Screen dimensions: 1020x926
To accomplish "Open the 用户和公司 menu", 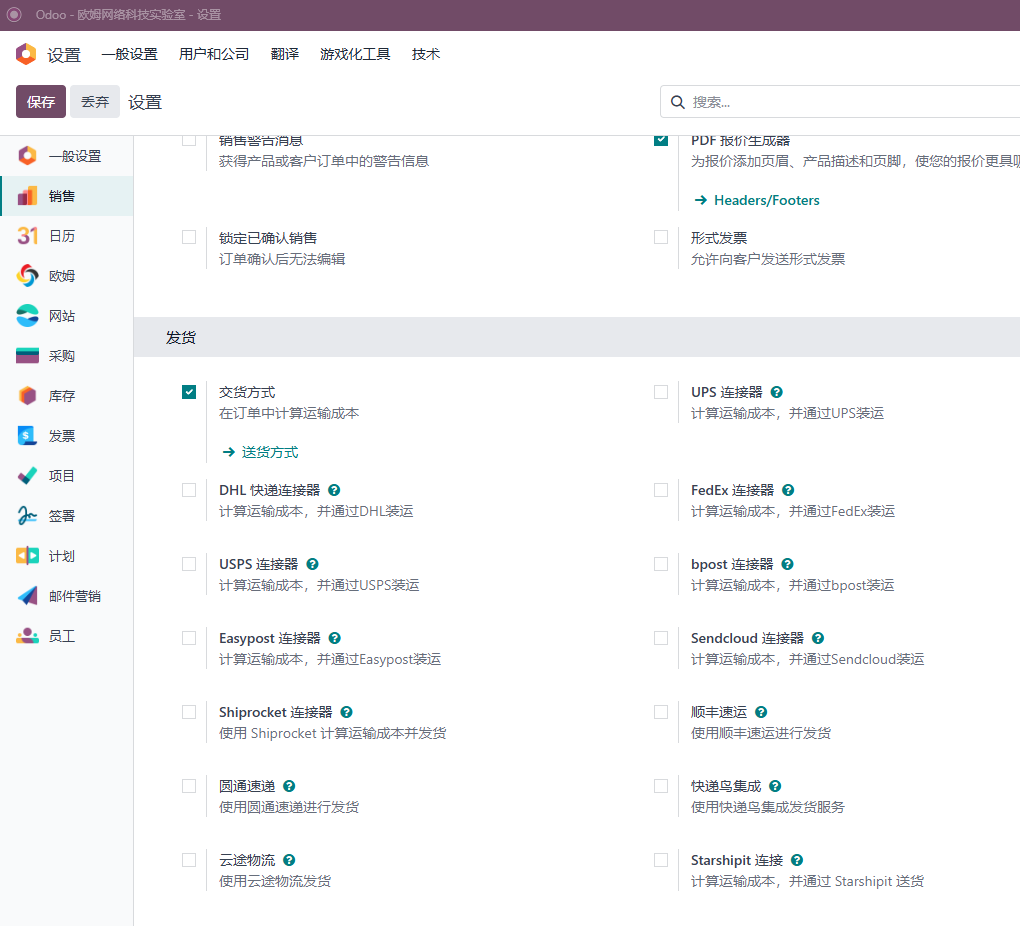I will click(x=214, y=54).
